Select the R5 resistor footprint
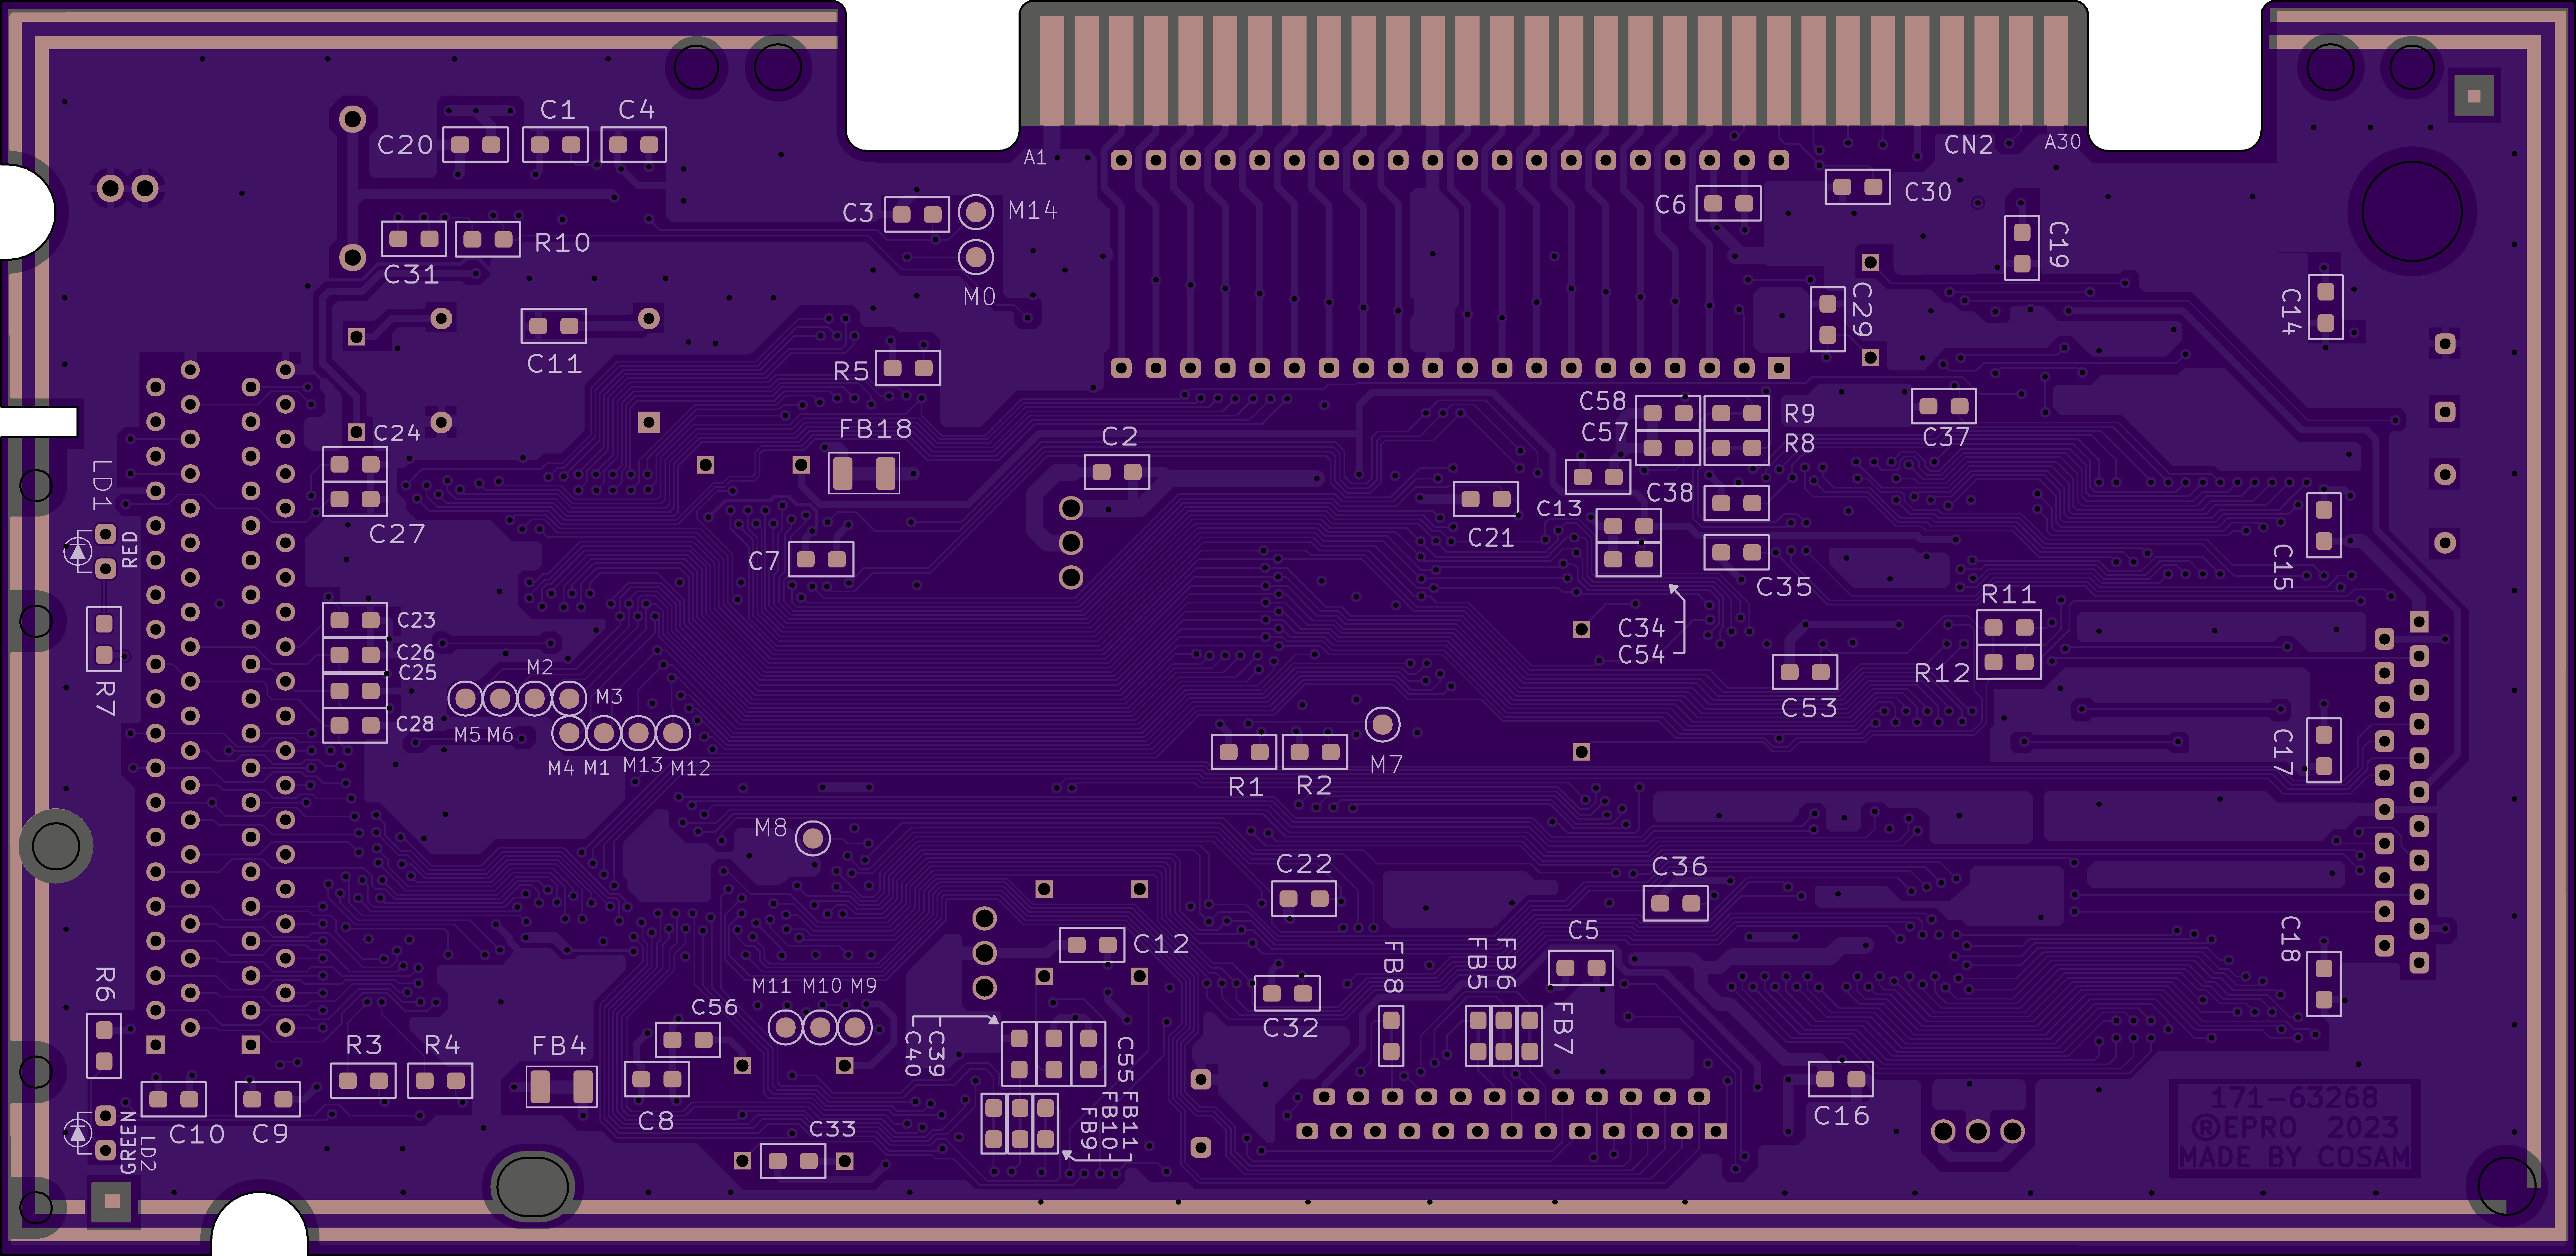The height and width of the screenshot is (1256, 2576). coord(908,368)
